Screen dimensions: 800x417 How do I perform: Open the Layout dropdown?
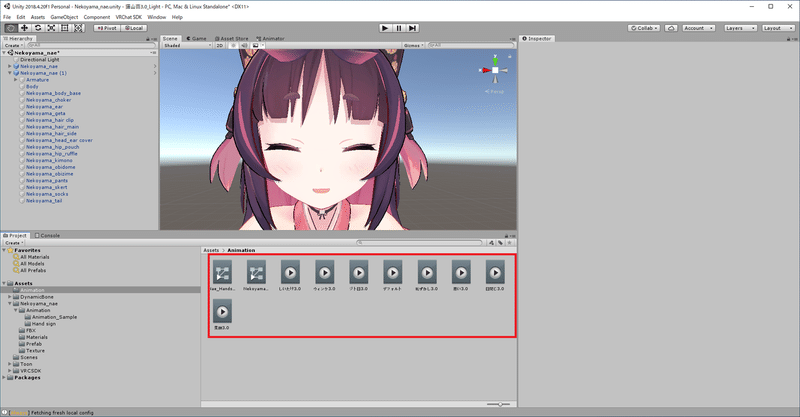(778, 28)
